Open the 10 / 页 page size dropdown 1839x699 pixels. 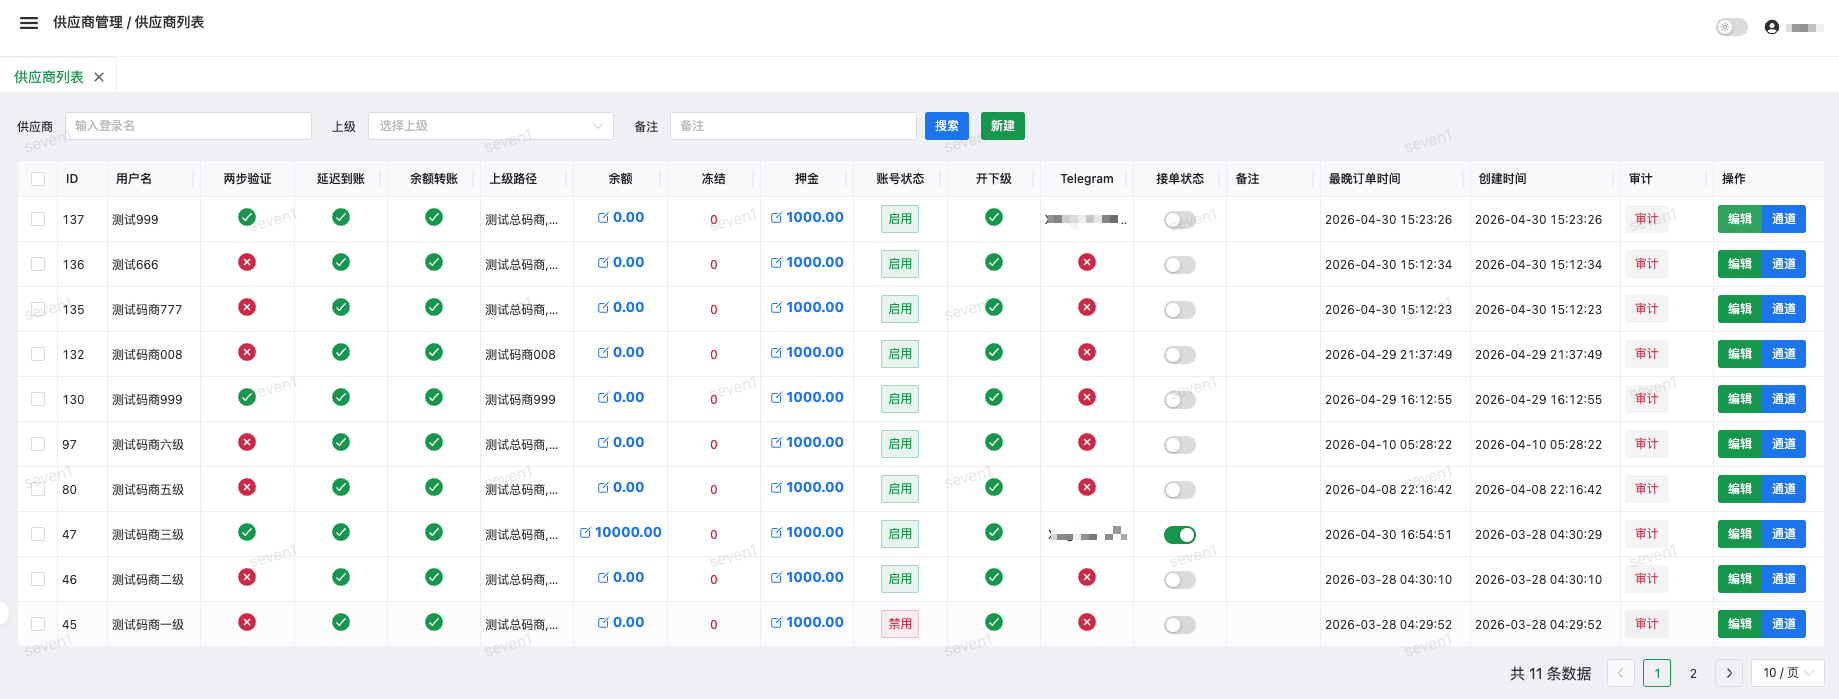1788,673
